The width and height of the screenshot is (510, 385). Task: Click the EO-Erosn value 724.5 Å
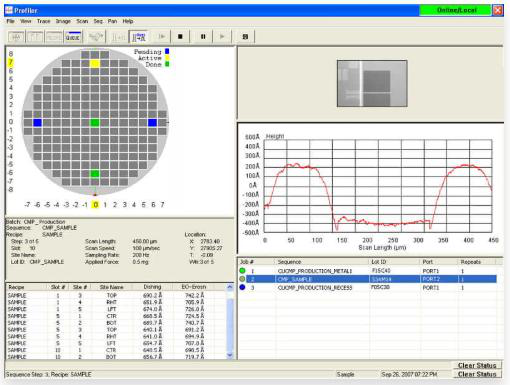(x=194, y=316)
